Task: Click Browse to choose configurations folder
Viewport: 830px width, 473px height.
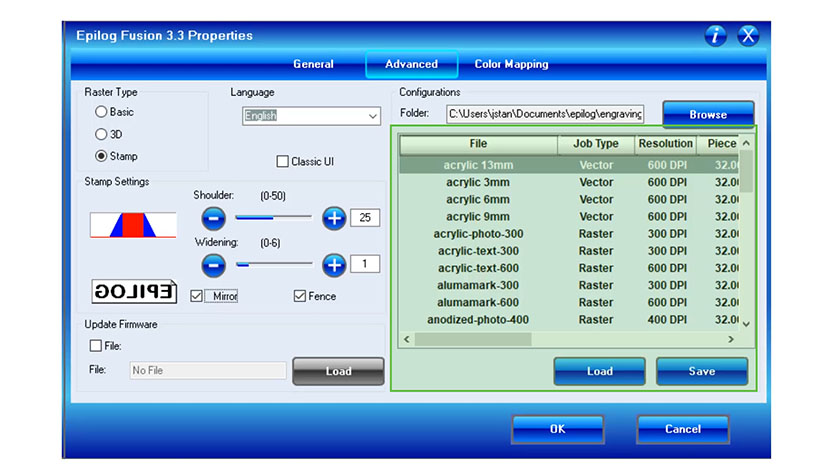Action: (x=707, y=115)
